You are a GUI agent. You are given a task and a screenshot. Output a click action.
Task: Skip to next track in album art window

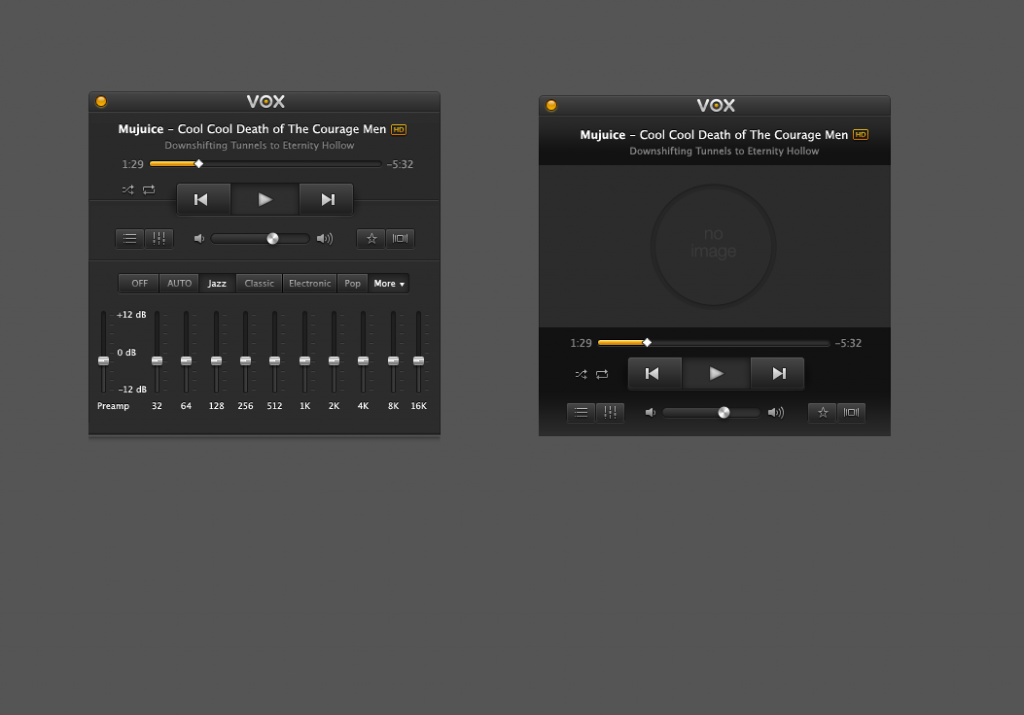pyautogui.click(x=778, y=374)
